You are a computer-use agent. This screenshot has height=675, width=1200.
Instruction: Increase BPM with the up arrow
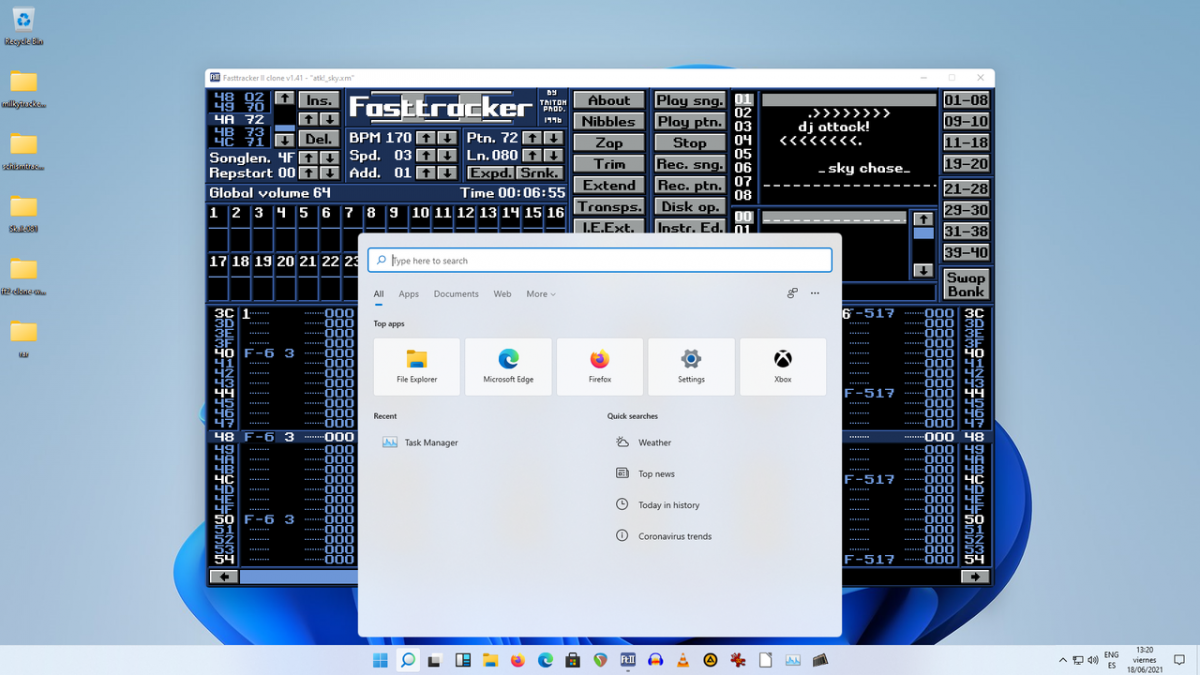425,138
